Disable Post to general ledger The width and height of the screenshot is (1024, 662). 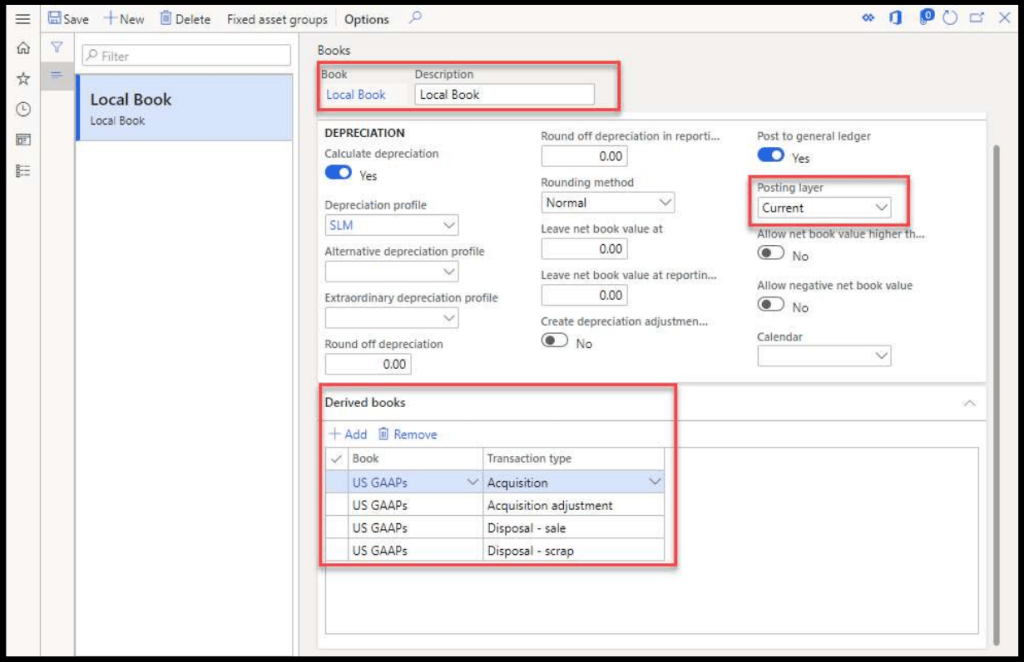tap(771, 155)
